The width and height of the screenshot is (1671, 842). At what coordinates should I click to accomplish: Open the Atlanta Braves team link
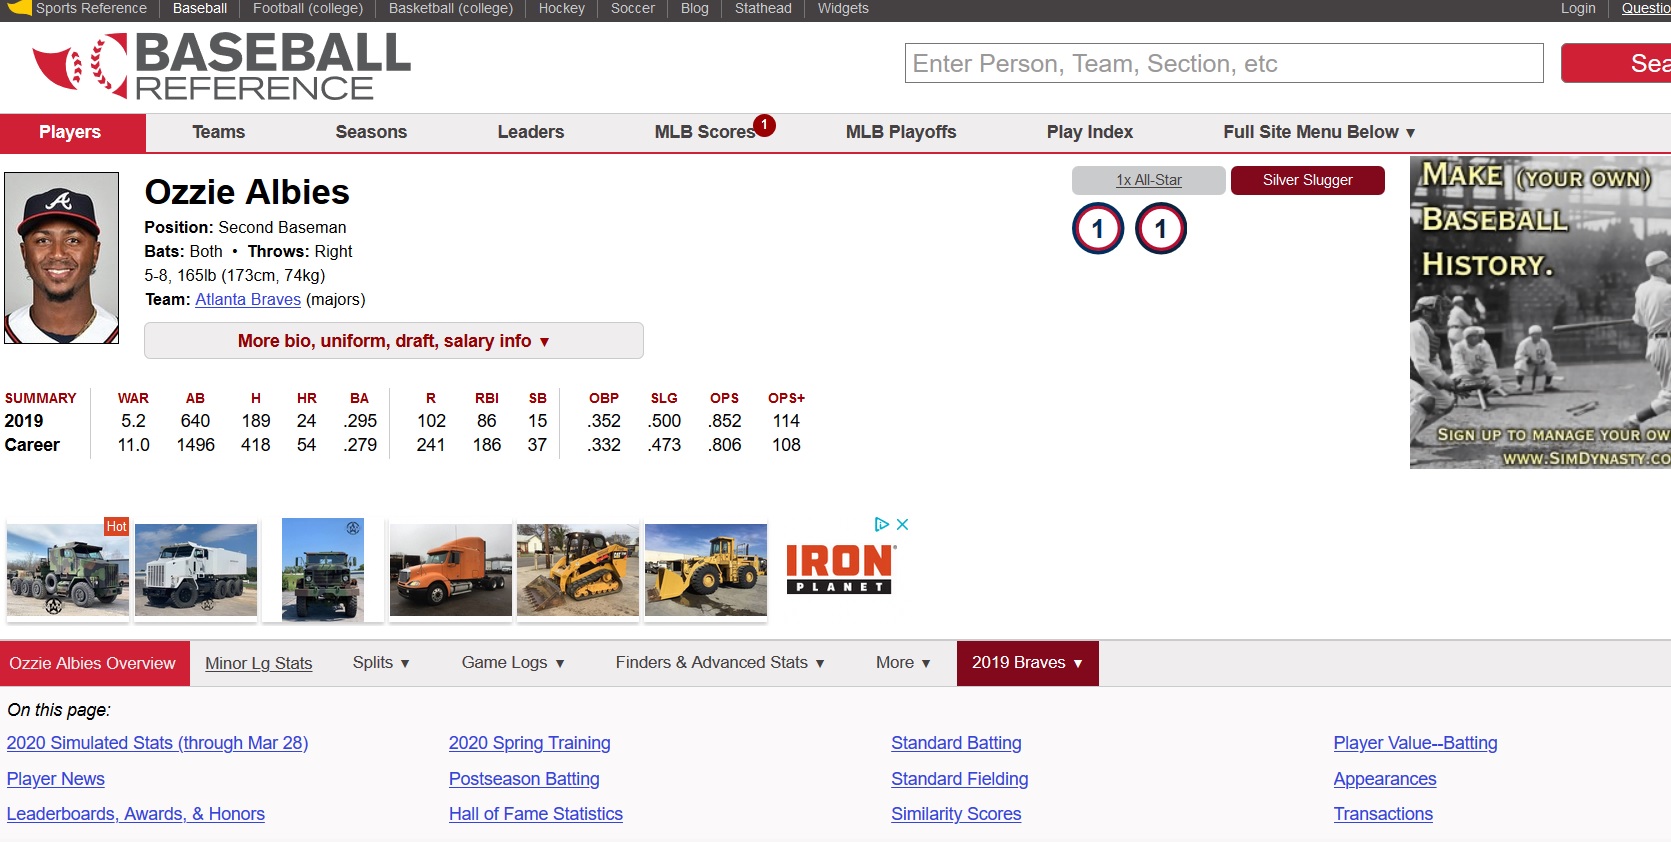[248, 299]
